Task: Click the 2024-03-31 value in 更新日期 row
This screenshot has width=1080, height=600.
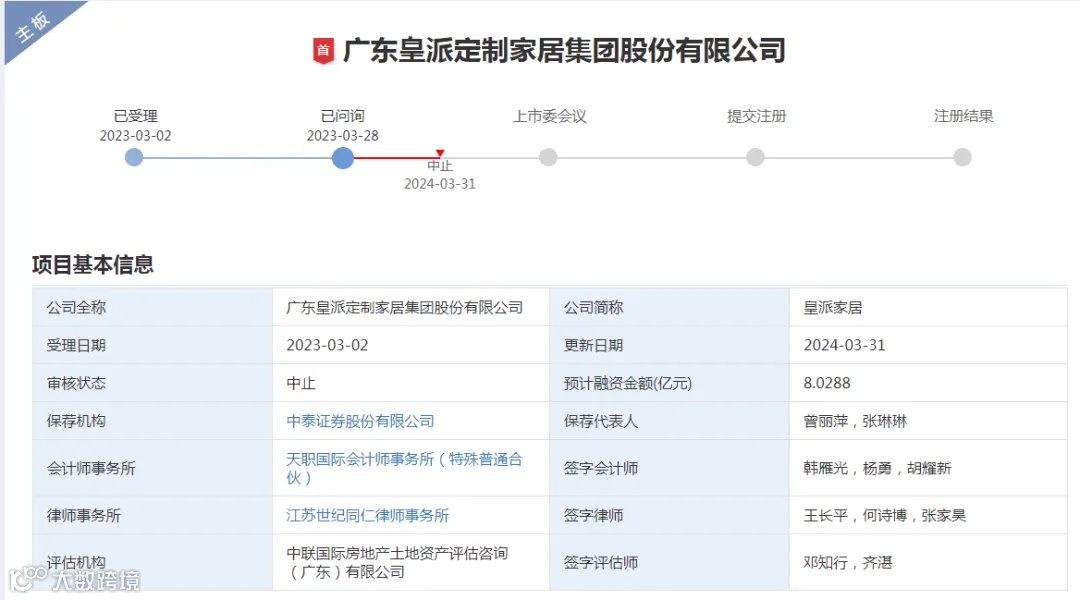Action: tap(844, 345)
